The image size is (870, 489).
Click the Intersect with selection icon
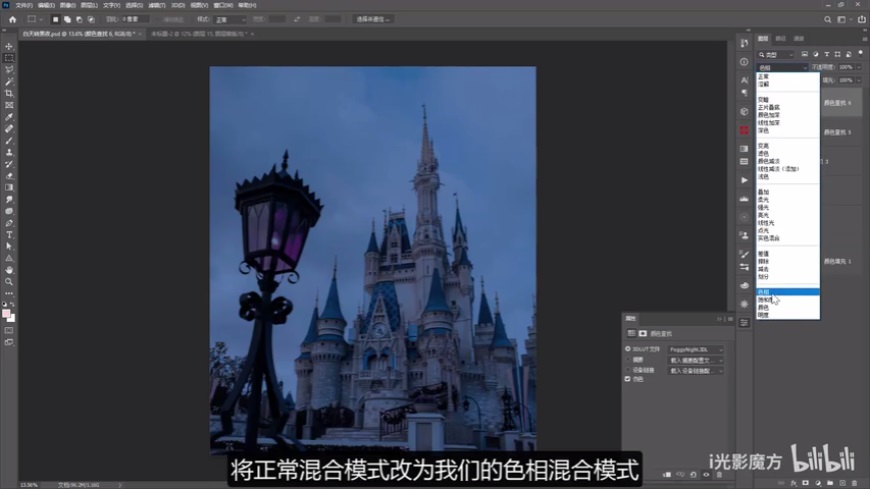[91, 19]
